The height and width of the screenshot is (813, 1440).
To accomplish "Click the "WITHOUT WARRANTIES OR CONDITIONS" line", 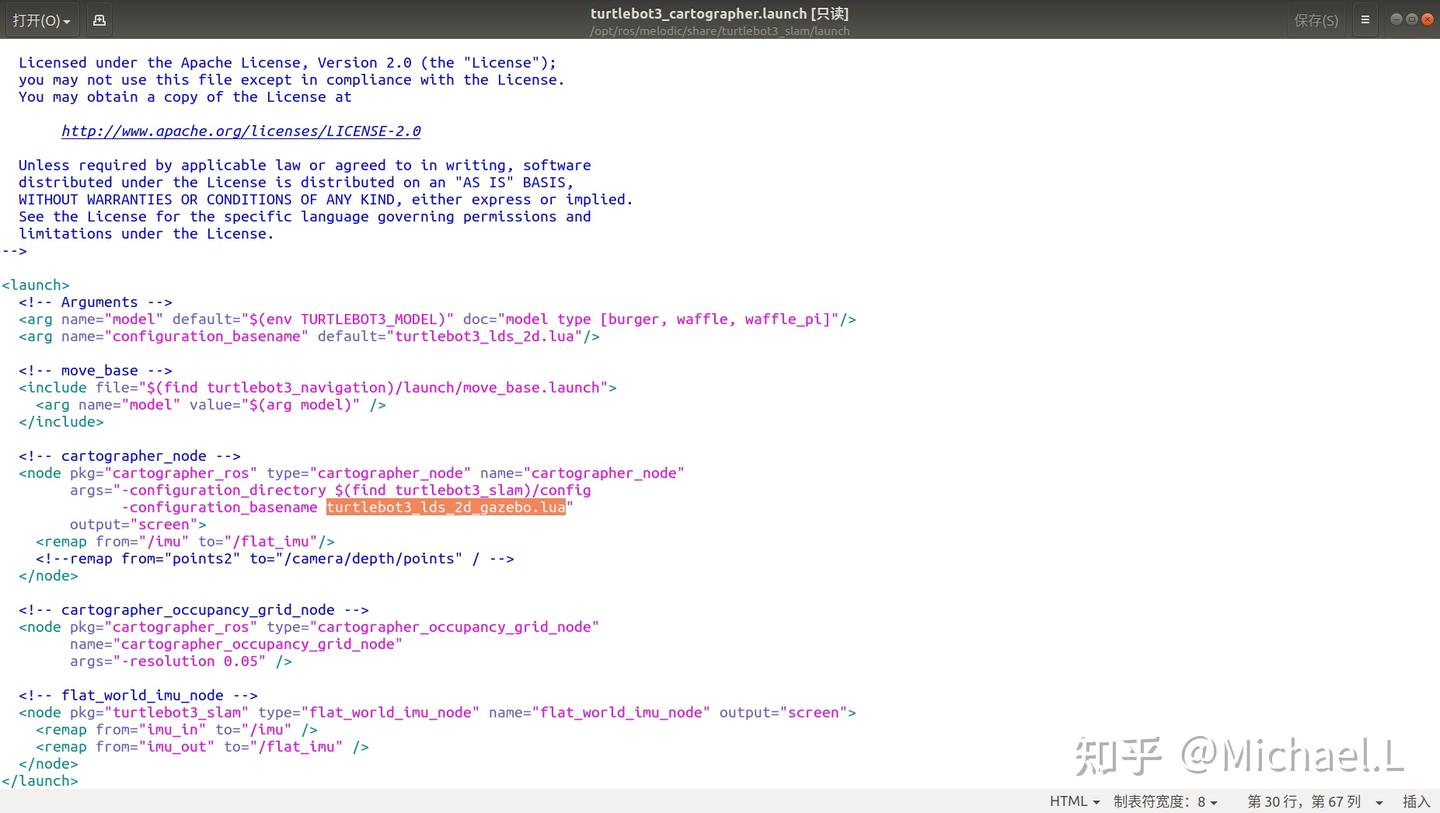I will 325,199.
